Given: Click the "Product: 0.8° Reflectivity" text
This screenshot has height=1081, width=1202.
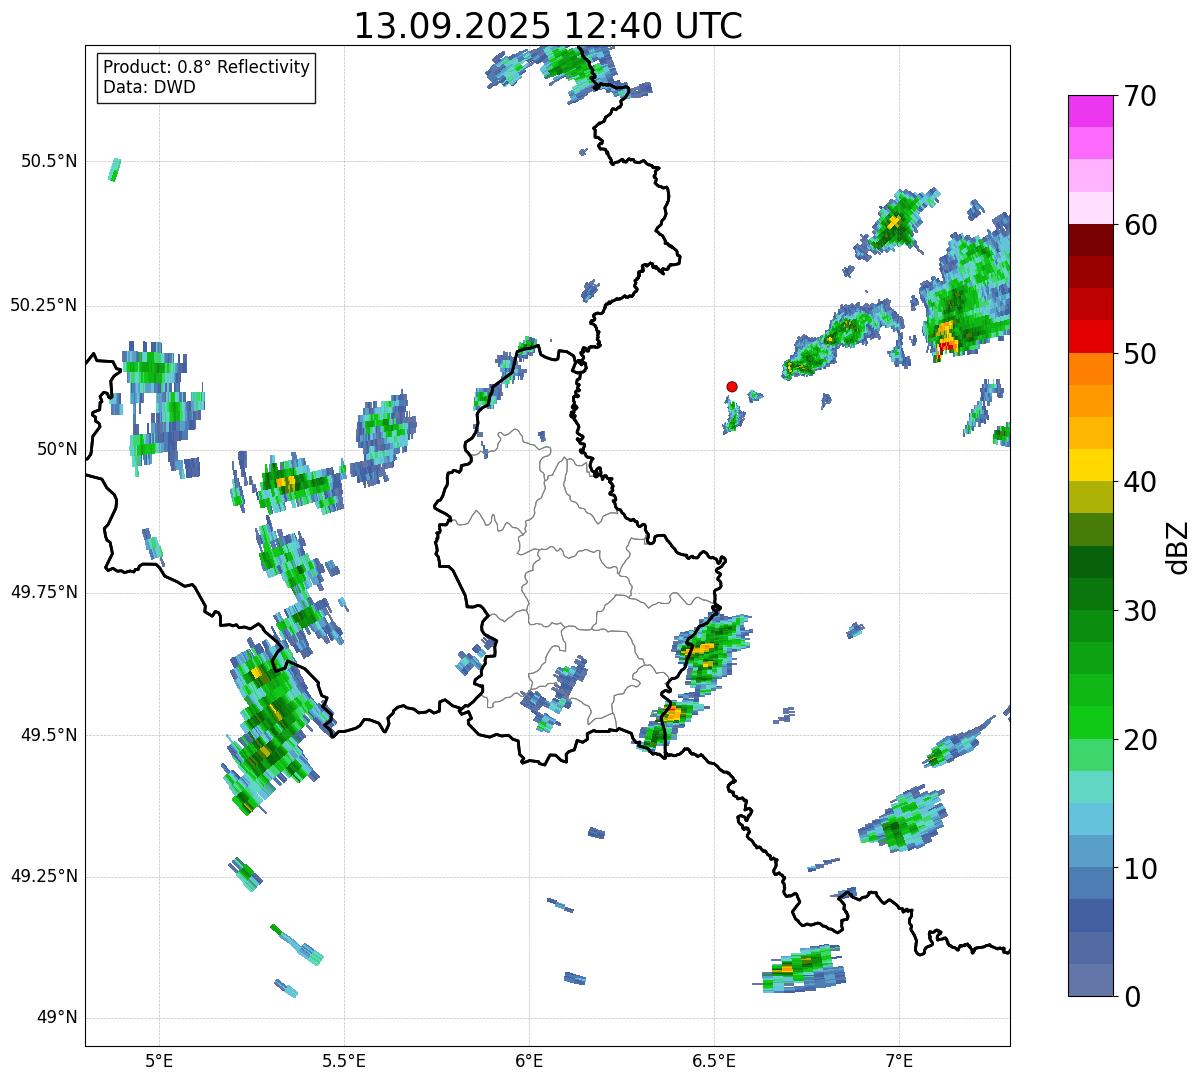Looking at the screenshot, I should [x=207, y=67].
